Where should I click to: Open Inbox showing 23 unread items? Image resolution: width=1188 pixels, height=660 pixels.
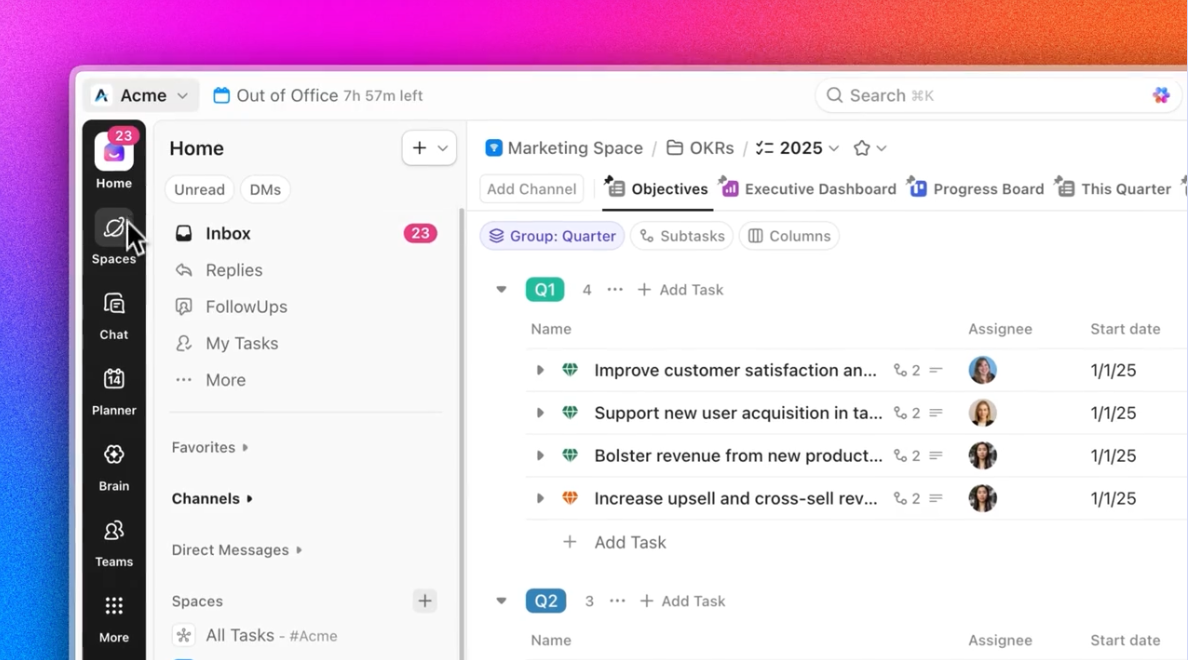point(228,233)
